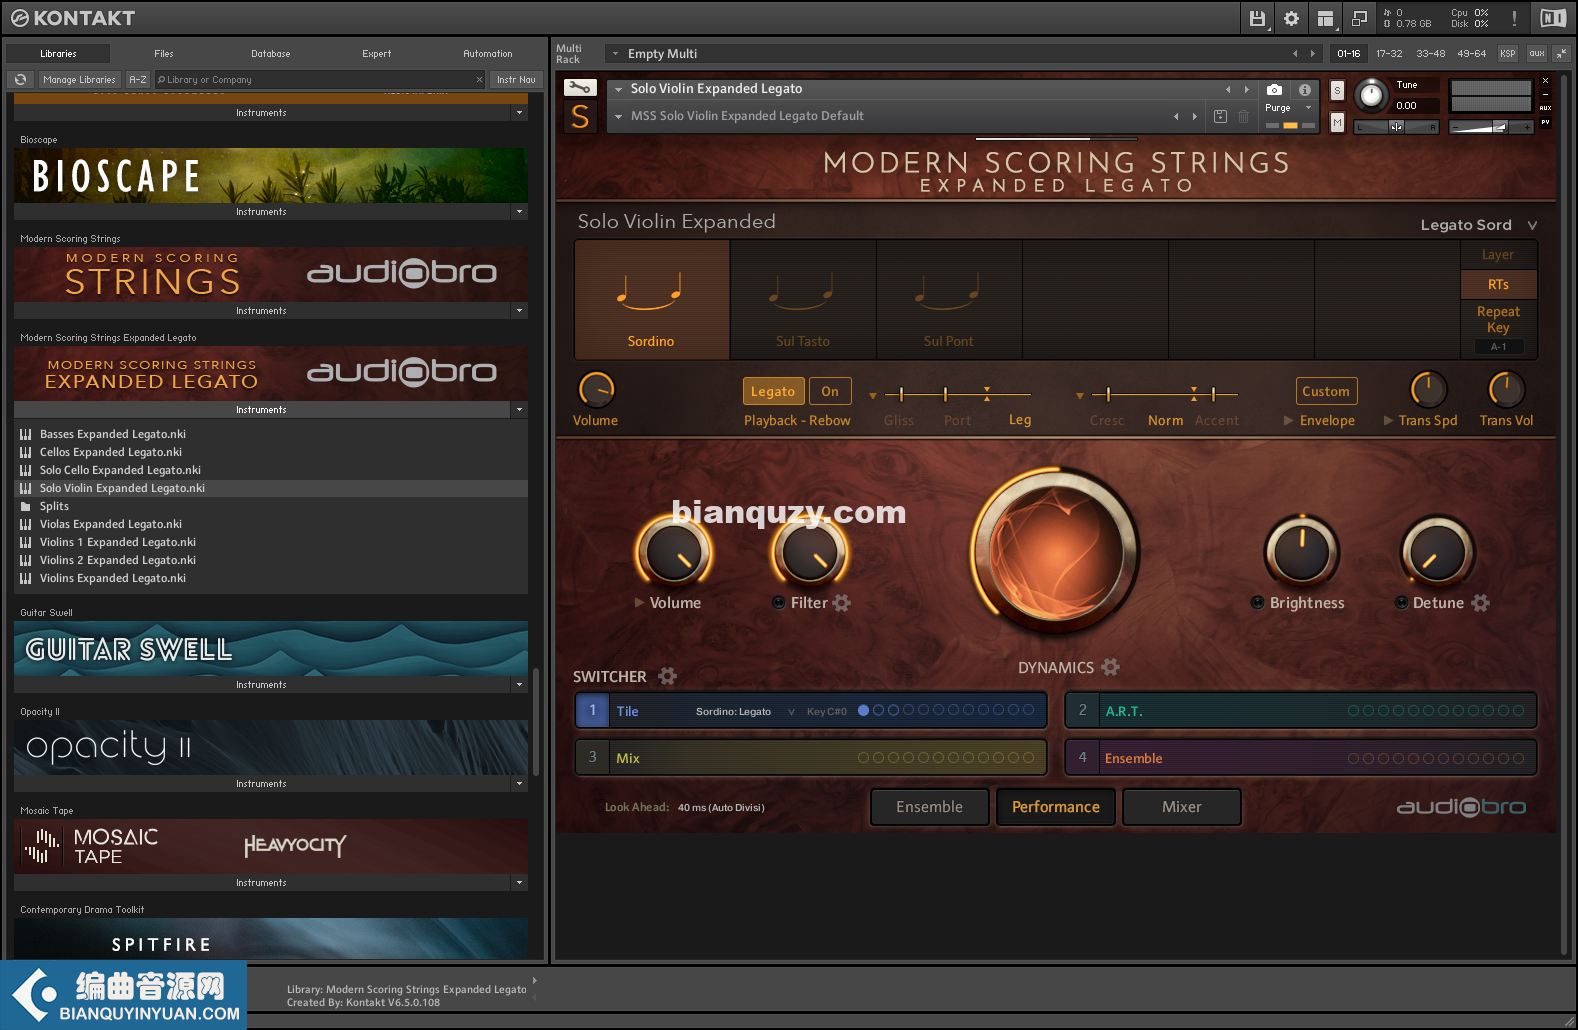This screenshot has height=1030, width=1578.
Task: Click the snapshot camera icon
Action: tap(1274, 89)
